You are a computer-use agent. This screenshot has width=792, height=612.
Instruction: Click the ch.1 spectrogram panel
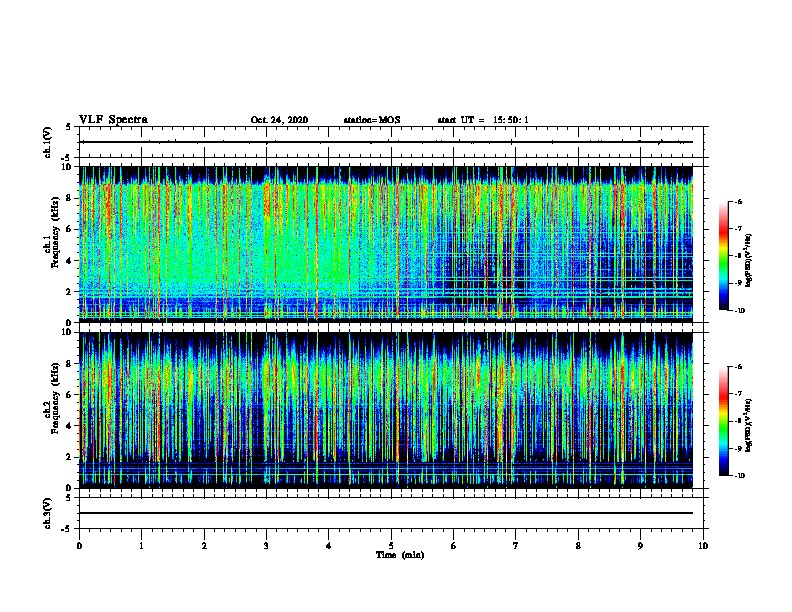point(386,244)
